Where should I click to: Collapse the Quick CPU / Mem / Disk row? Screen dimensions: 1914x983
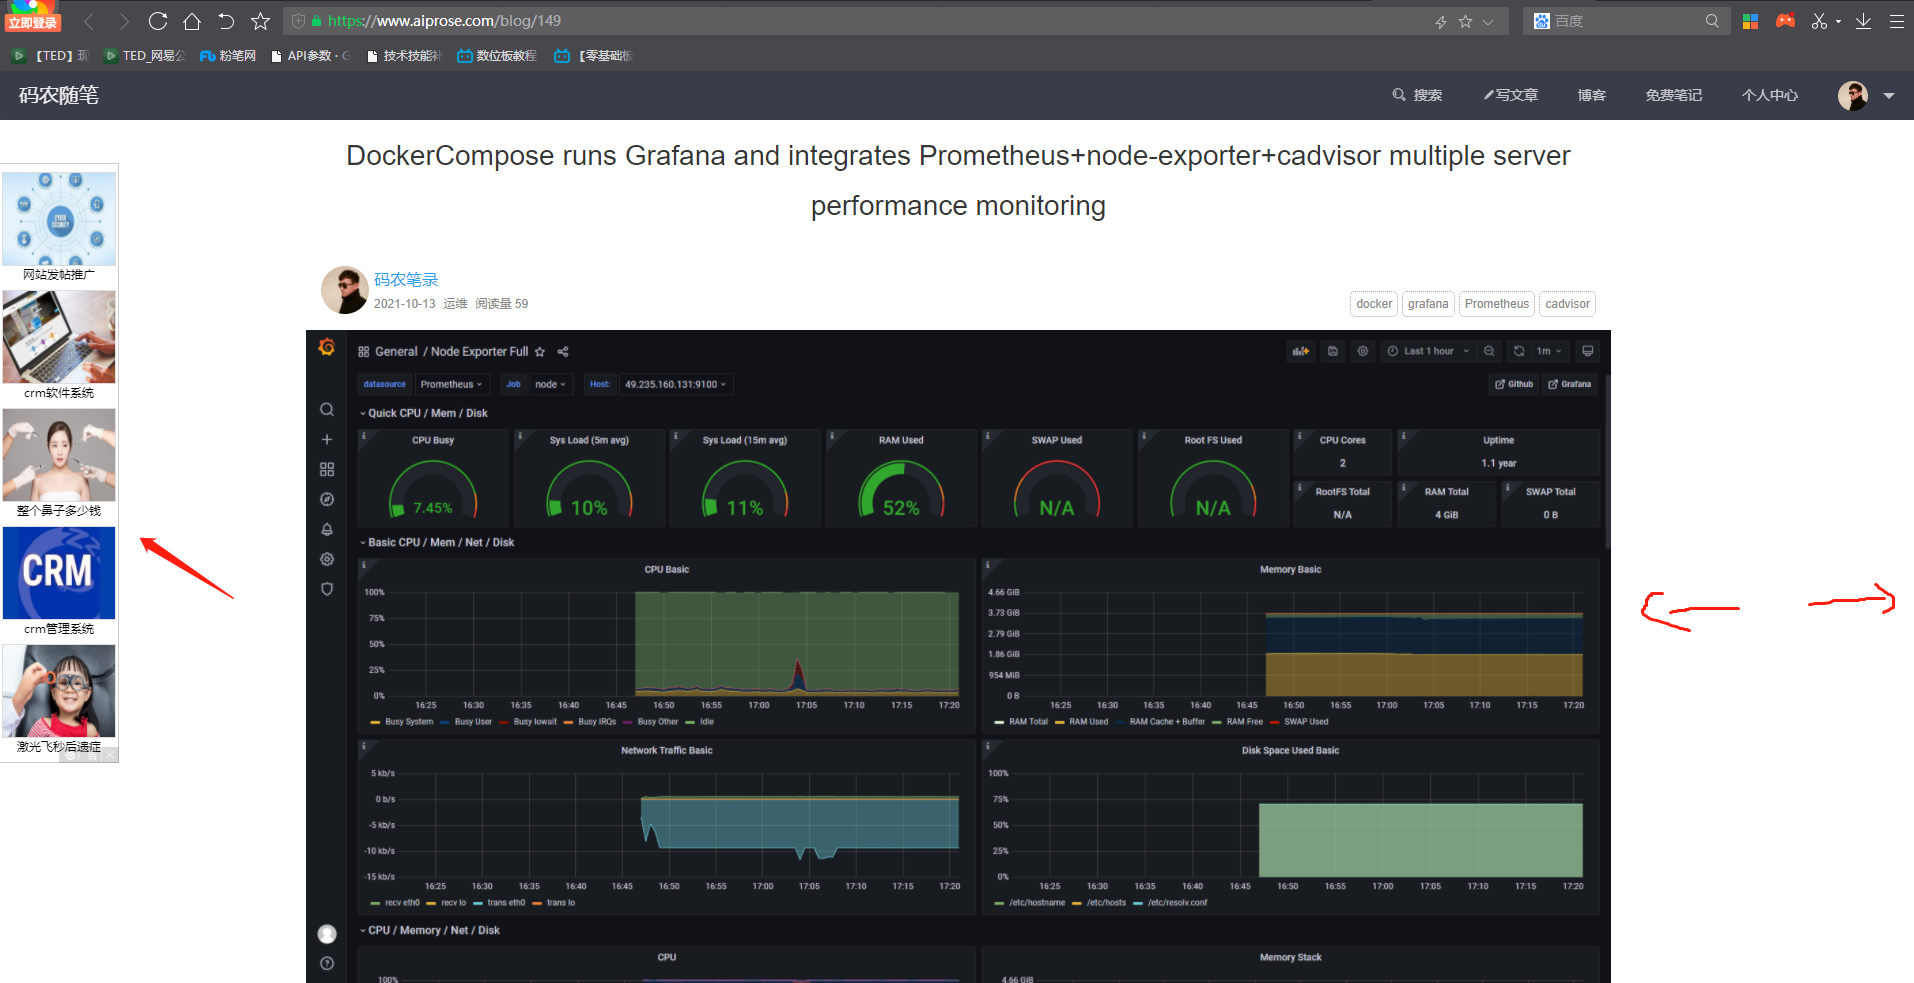click(x=423, y=413)
